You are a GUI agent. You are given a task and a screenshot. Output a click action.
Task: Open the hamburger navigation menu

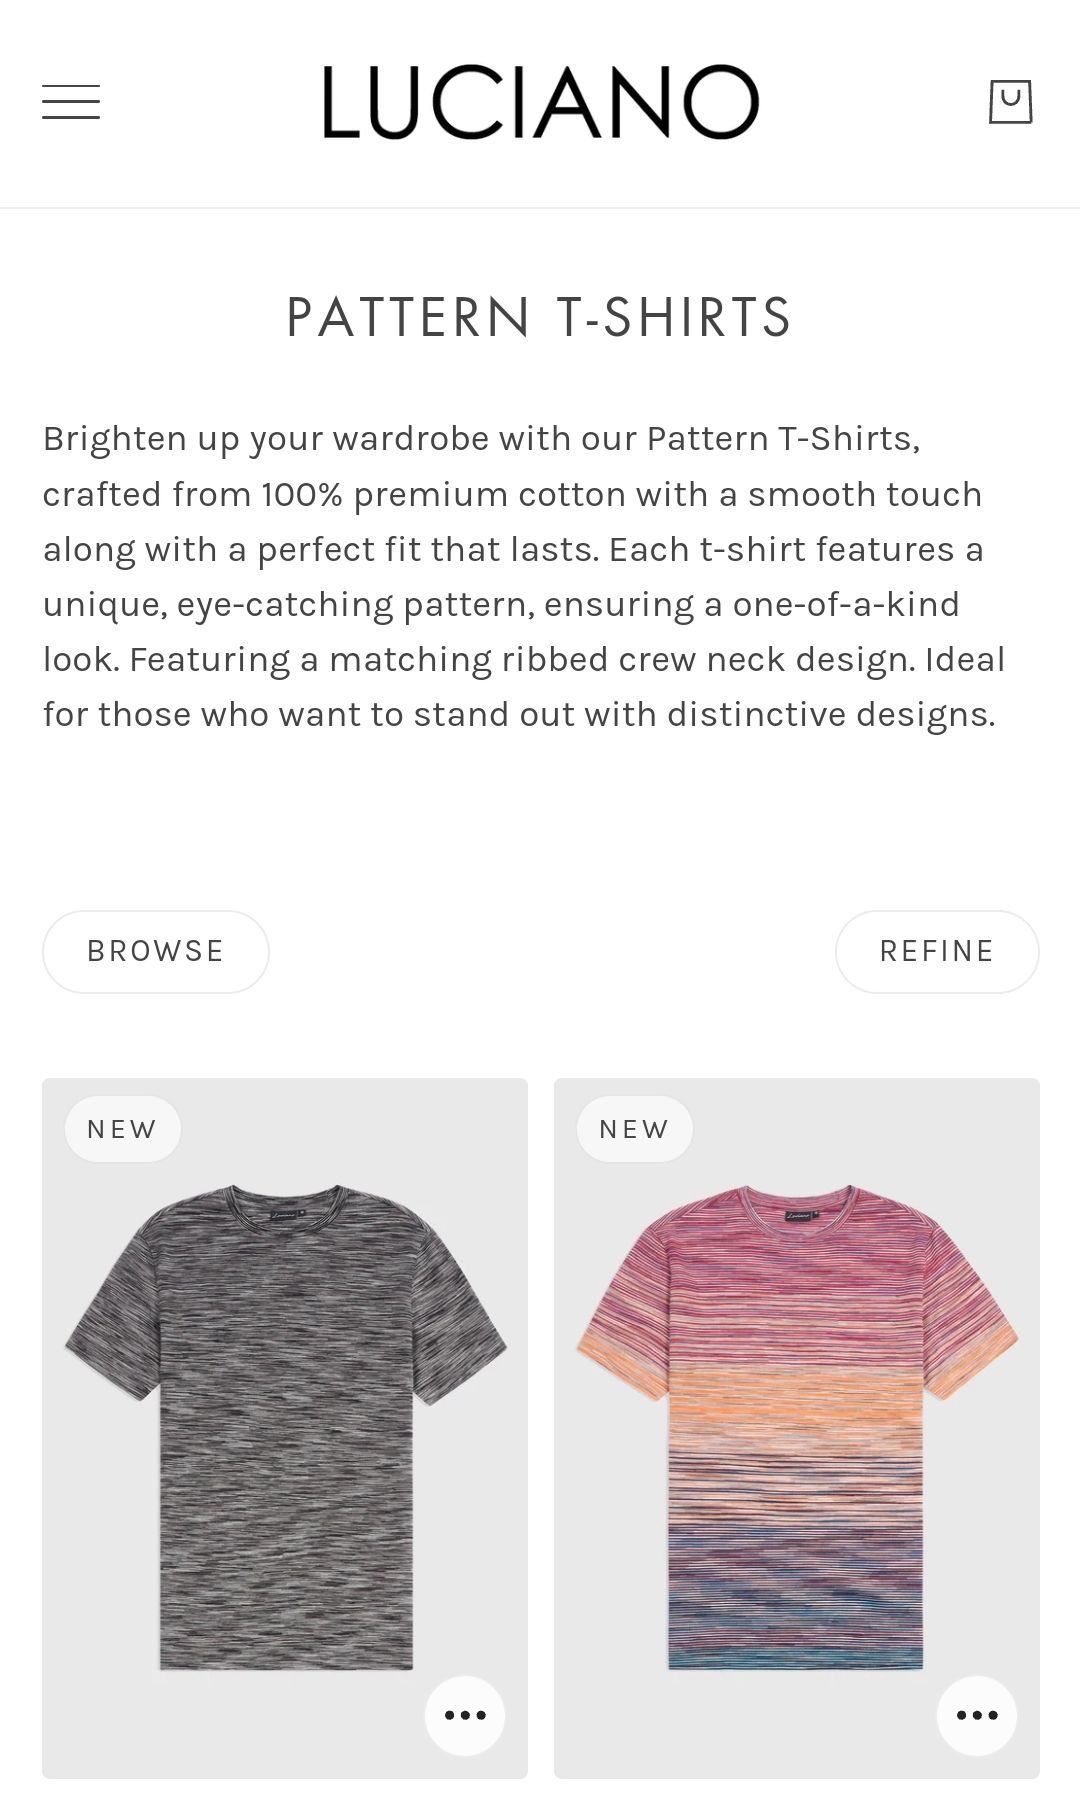[x=71, y=102]
